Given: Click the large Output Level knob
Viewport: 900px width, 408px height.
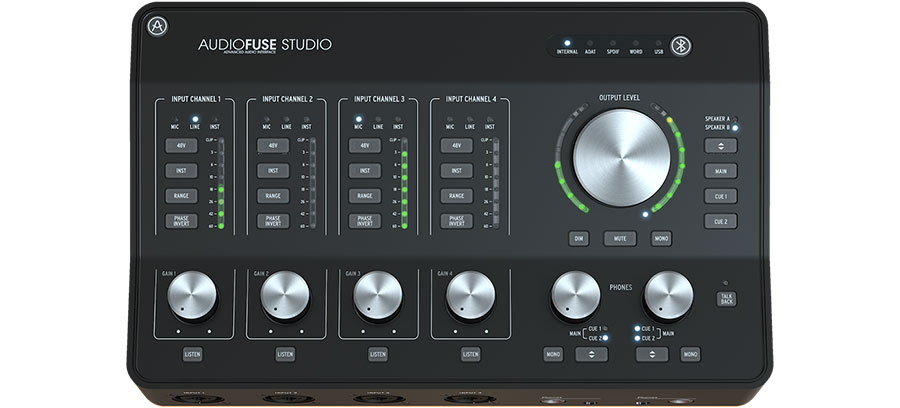Looking at the screenshot, I should coord(622,158).
